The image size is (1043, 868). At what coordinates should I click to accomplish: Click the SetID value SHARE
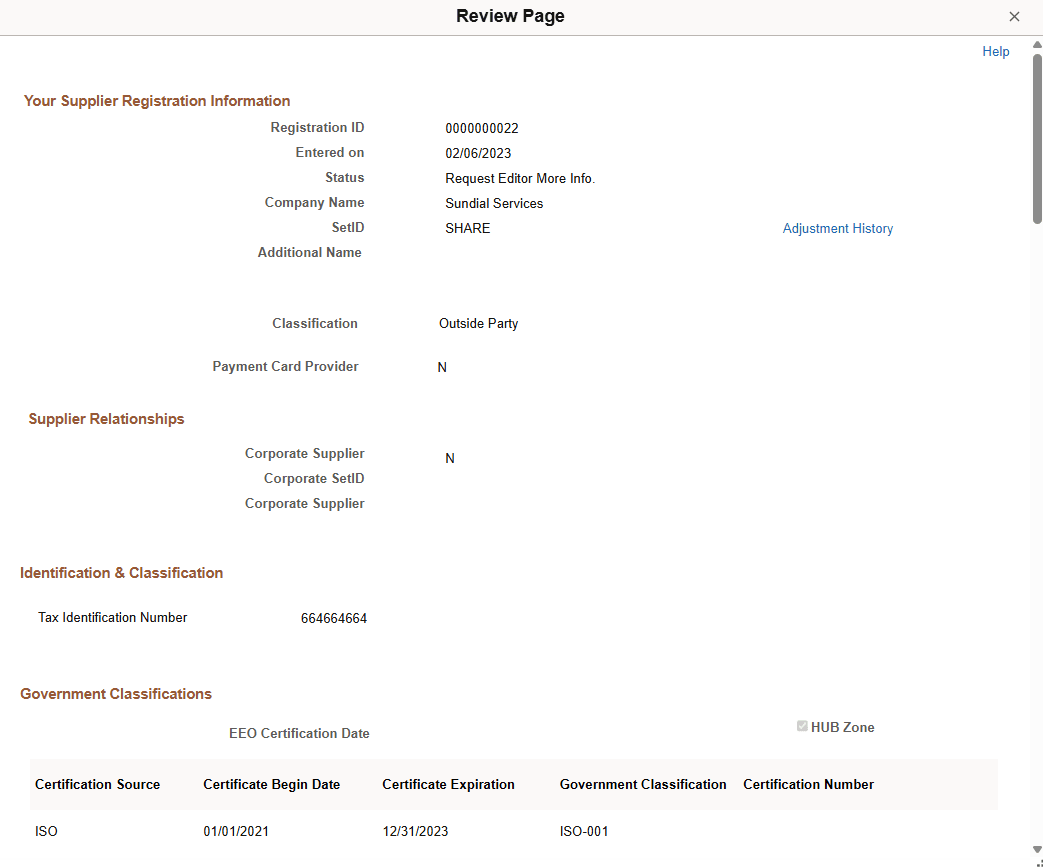click(x=467, y=228)
